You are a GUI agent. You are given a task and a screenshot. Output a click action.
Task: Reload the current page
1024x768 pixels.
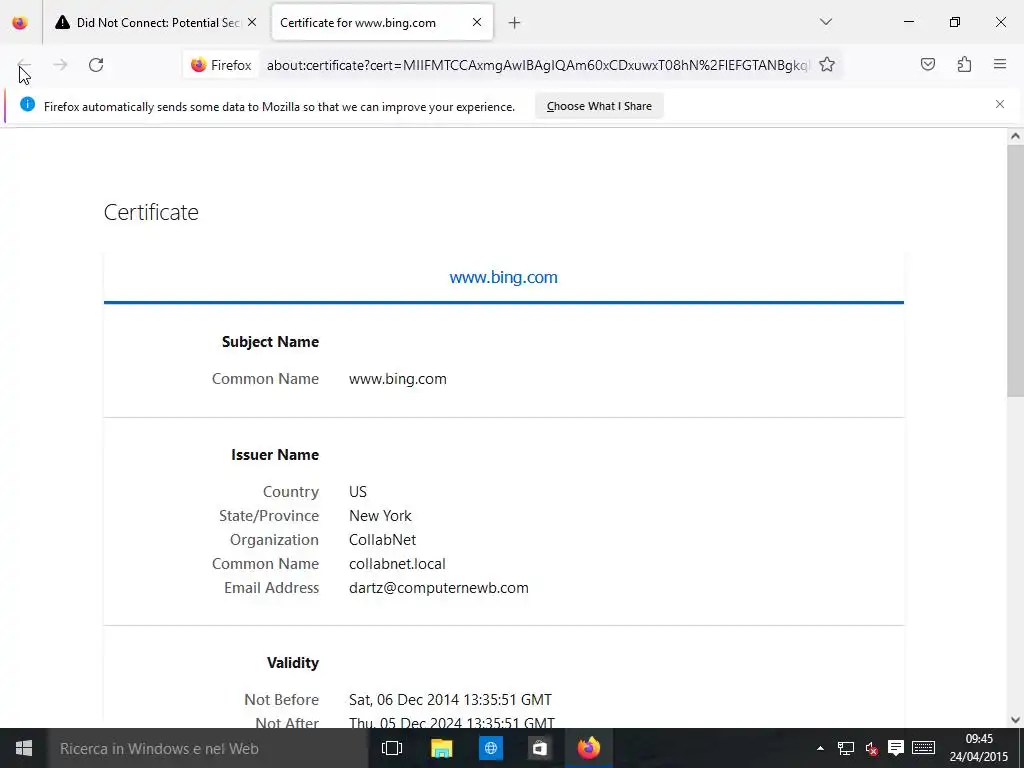click(96, 65)
